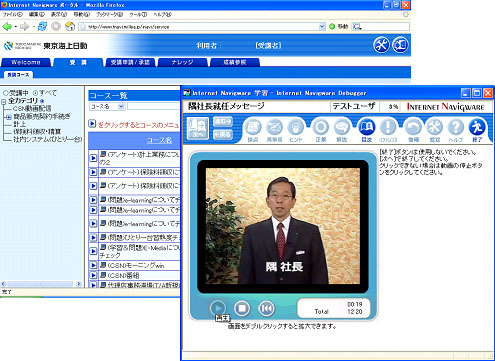The height and width of the screenshot is (361, 495).
Task: Click the リファレンス exclamation-mark icon
Action: click(x=388, y=127)
